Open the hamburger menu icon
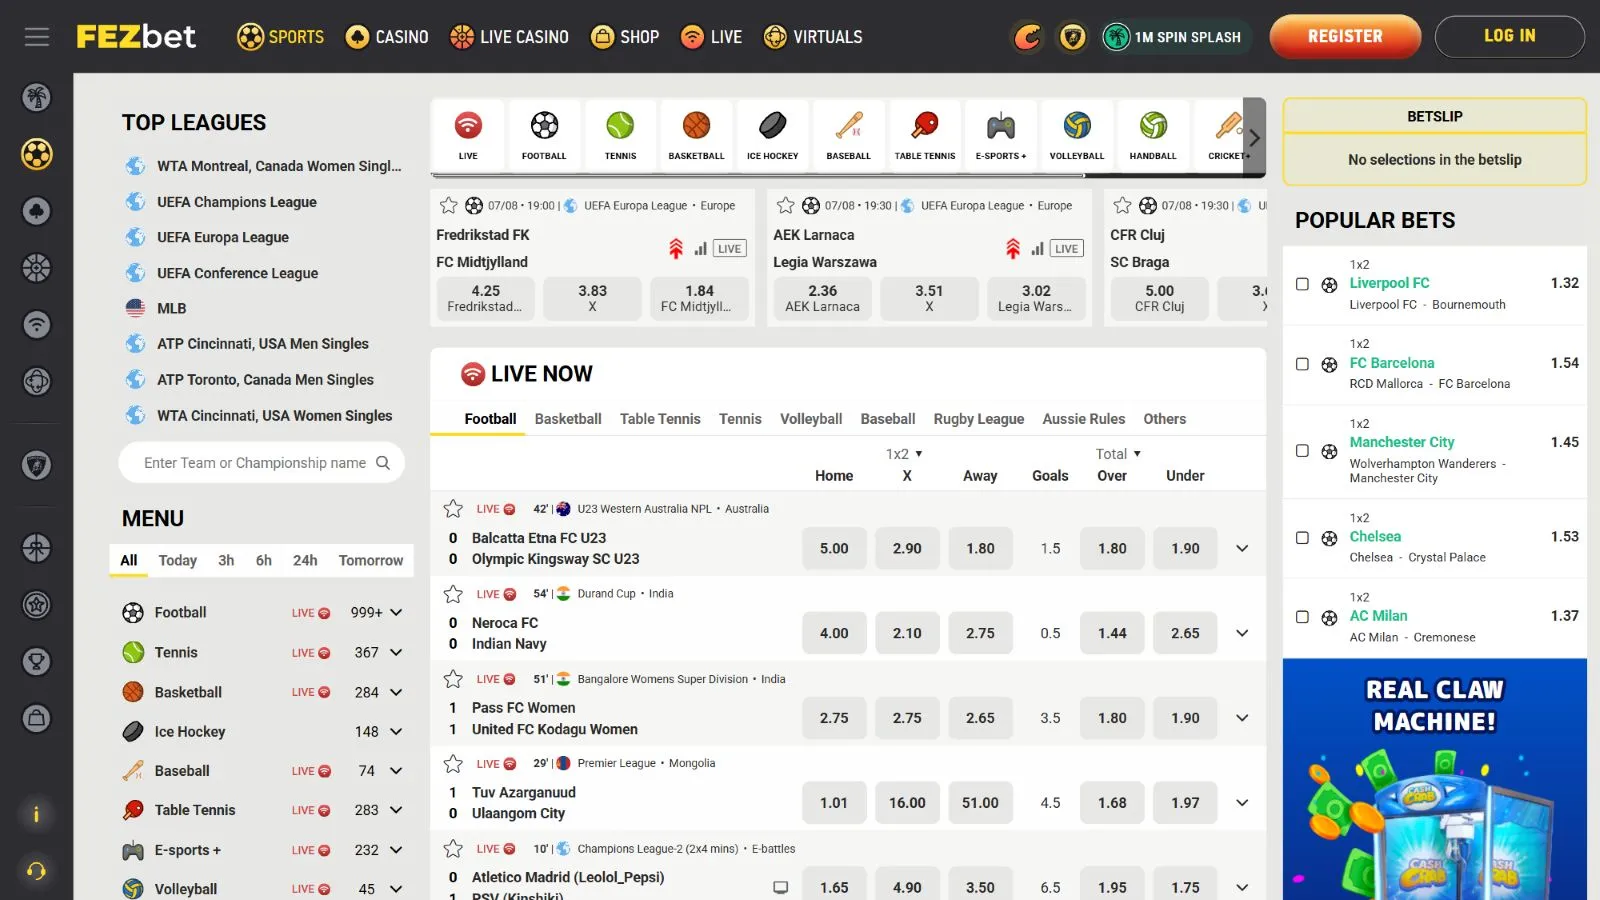Screen dimensions: 1600x900 tap(37, 37)
